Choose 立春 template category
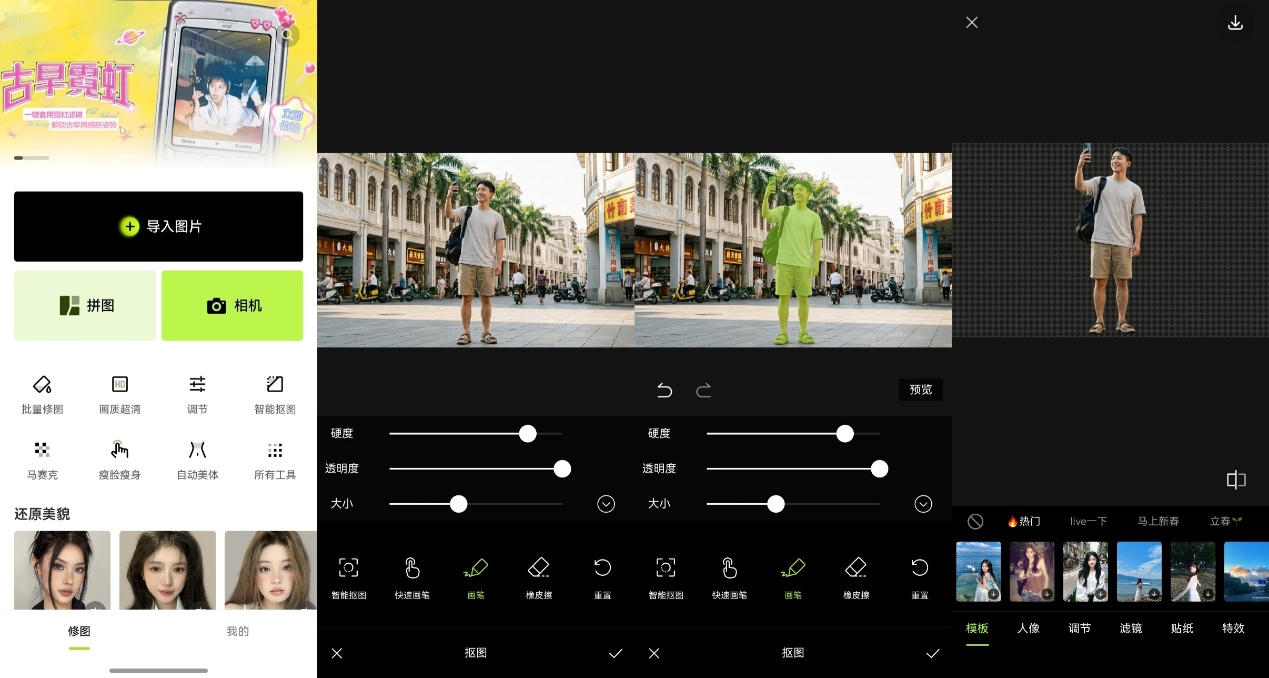 (x=1226, y=521)
